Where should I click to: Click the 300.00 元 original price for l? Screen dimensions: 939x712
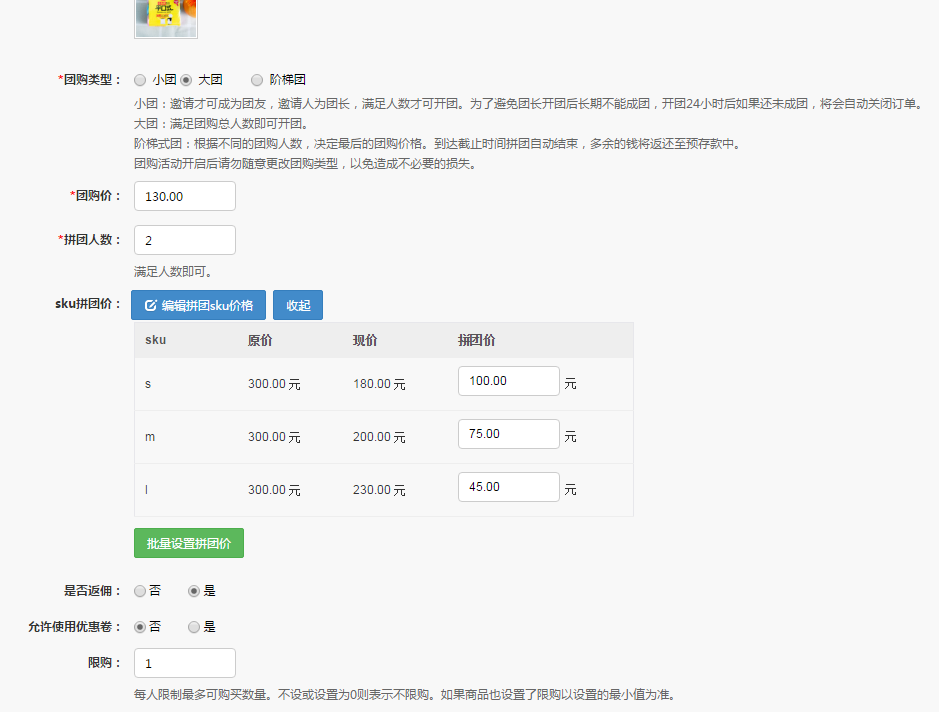274,490
